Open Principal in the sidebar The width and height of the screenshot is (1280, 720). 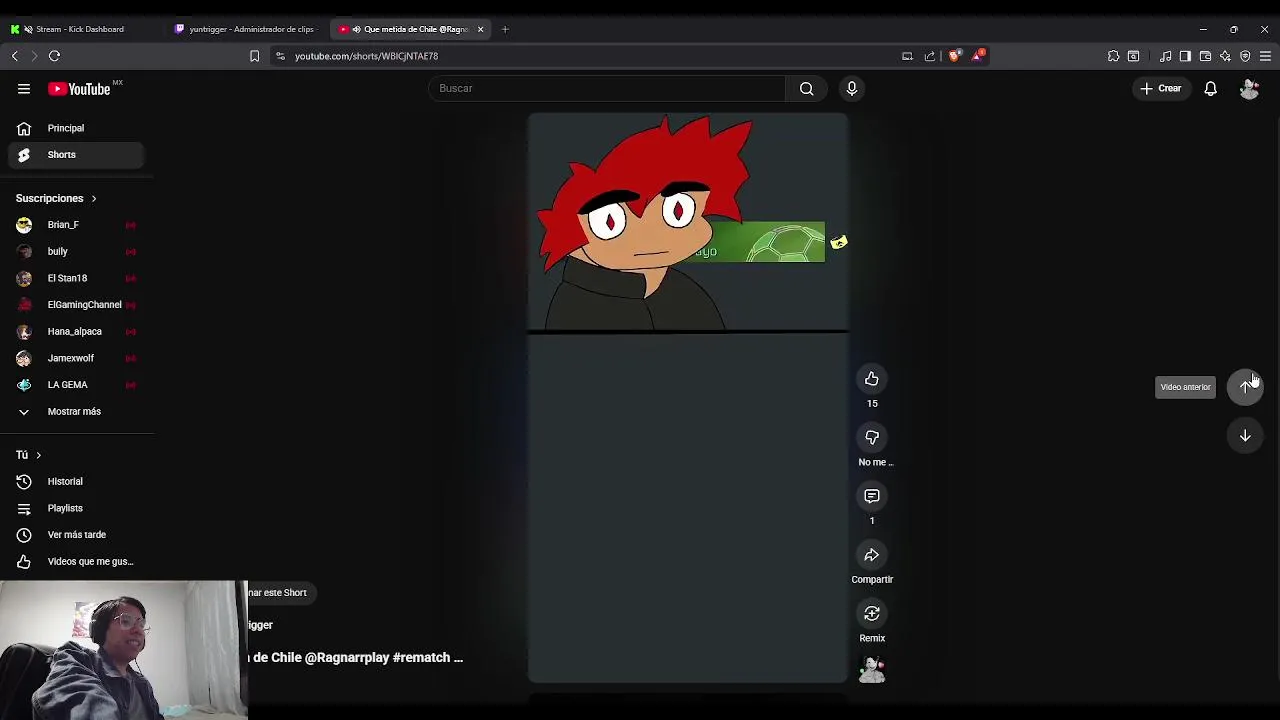[77, 128]
